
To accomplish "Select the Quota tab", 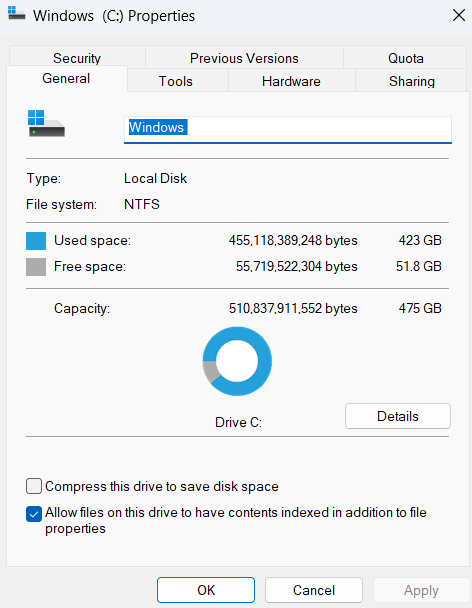I will [x=405, y=57].
